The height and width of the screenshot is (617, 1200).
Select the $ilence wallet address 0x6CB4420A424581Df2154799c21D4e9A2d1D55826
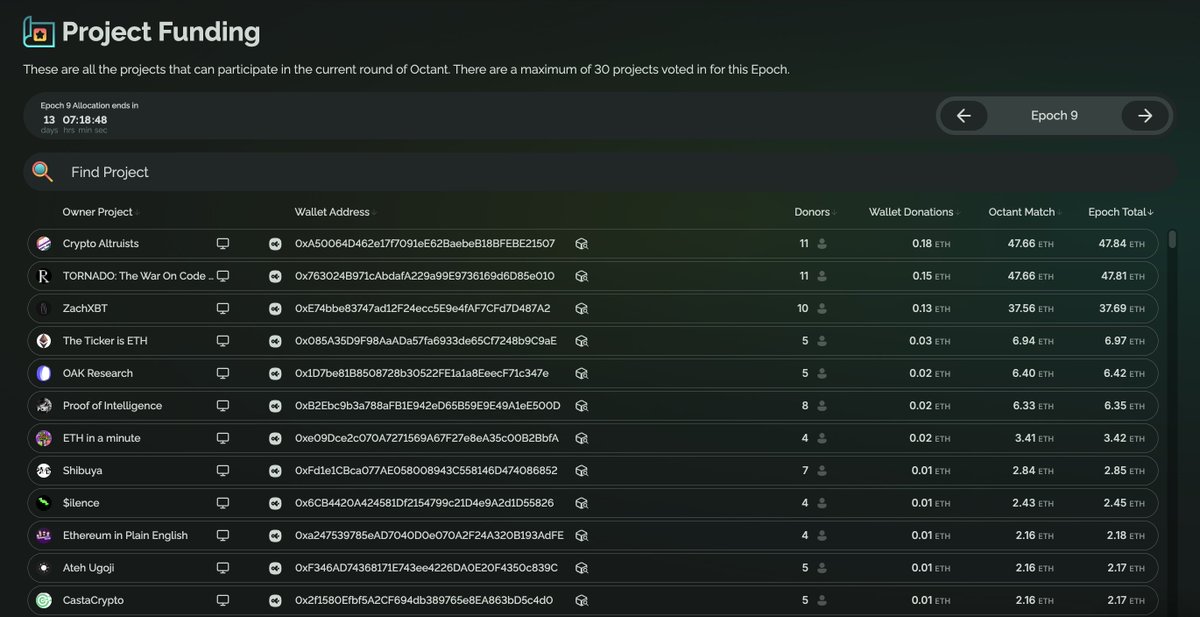(424, 503)
